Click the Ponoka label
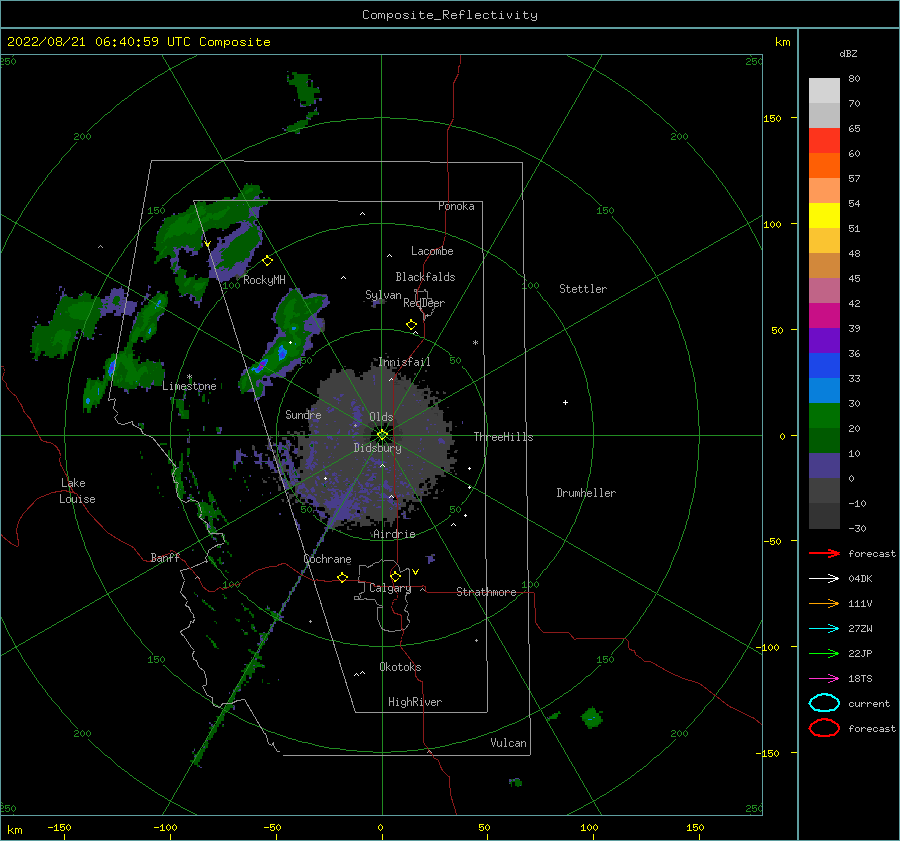Viewport: 900px width, 841px height. [x=456, y=206]
